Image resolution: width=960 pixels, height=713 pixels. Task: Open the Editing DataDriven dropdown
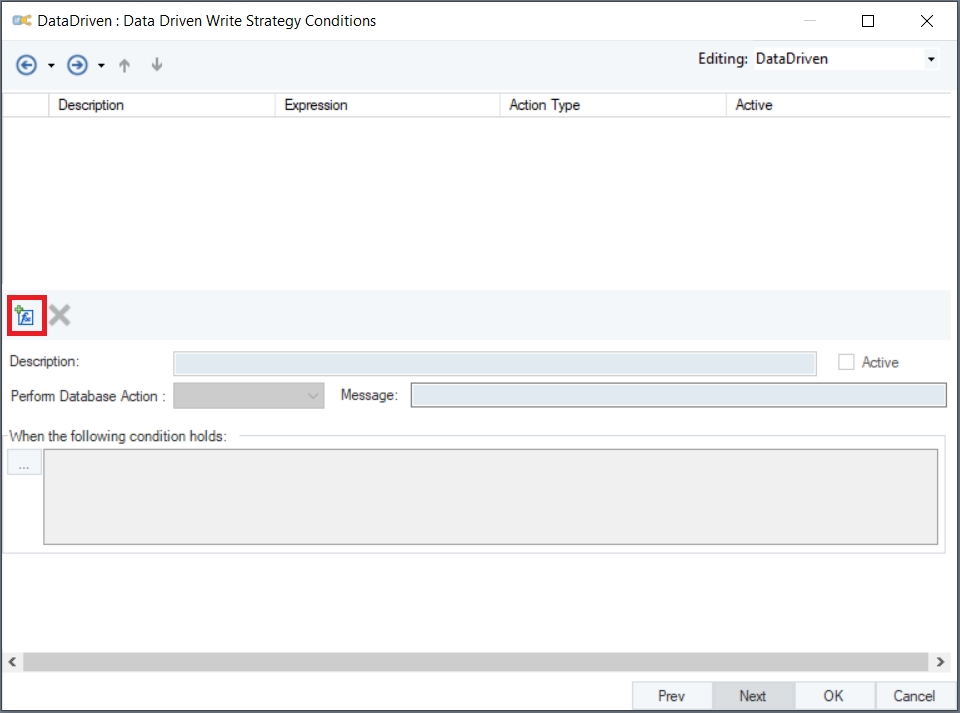[x=931, y=59]
